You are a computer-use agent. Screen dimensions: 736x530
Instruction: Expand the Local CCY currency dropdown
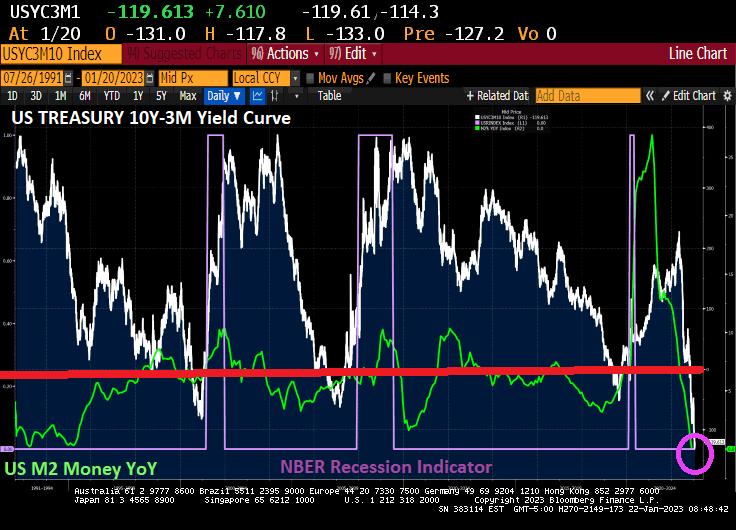tap(264, 78)
